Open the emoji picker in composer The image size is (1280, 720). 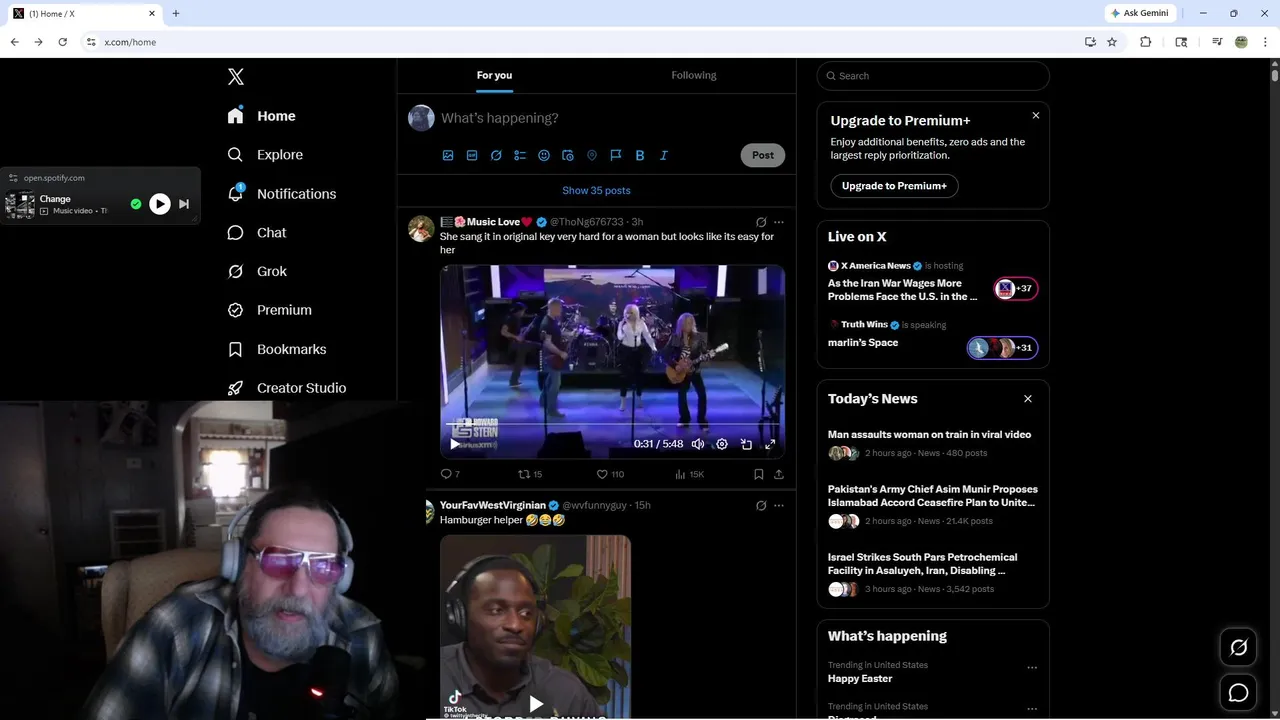[544, 155]
